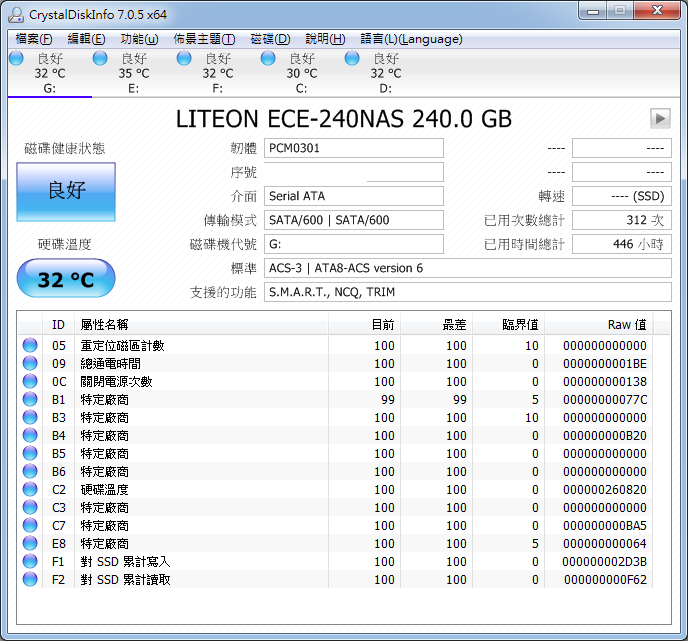Click the ACS-3 standard field
Viewport: 688px width, 641px height.
(x=468, y=268)
